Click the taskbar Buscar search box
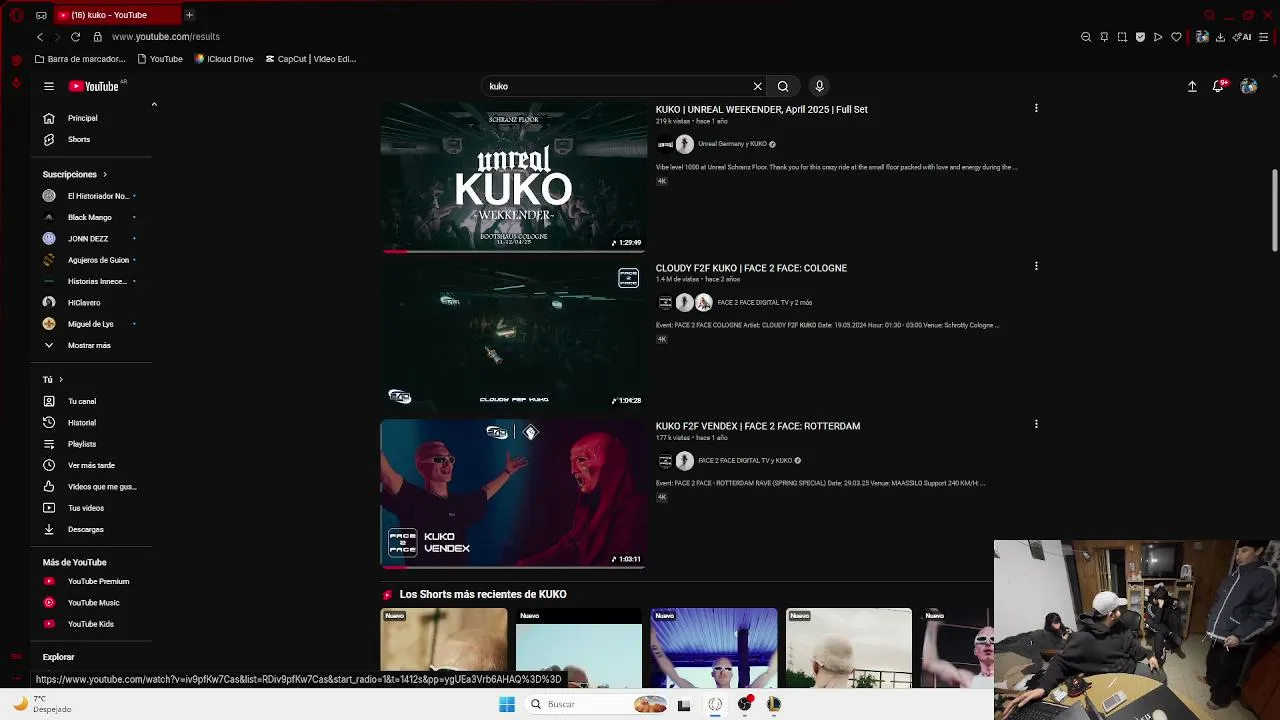This screenshot has height=720, width=1280. (x=598, y=704)
